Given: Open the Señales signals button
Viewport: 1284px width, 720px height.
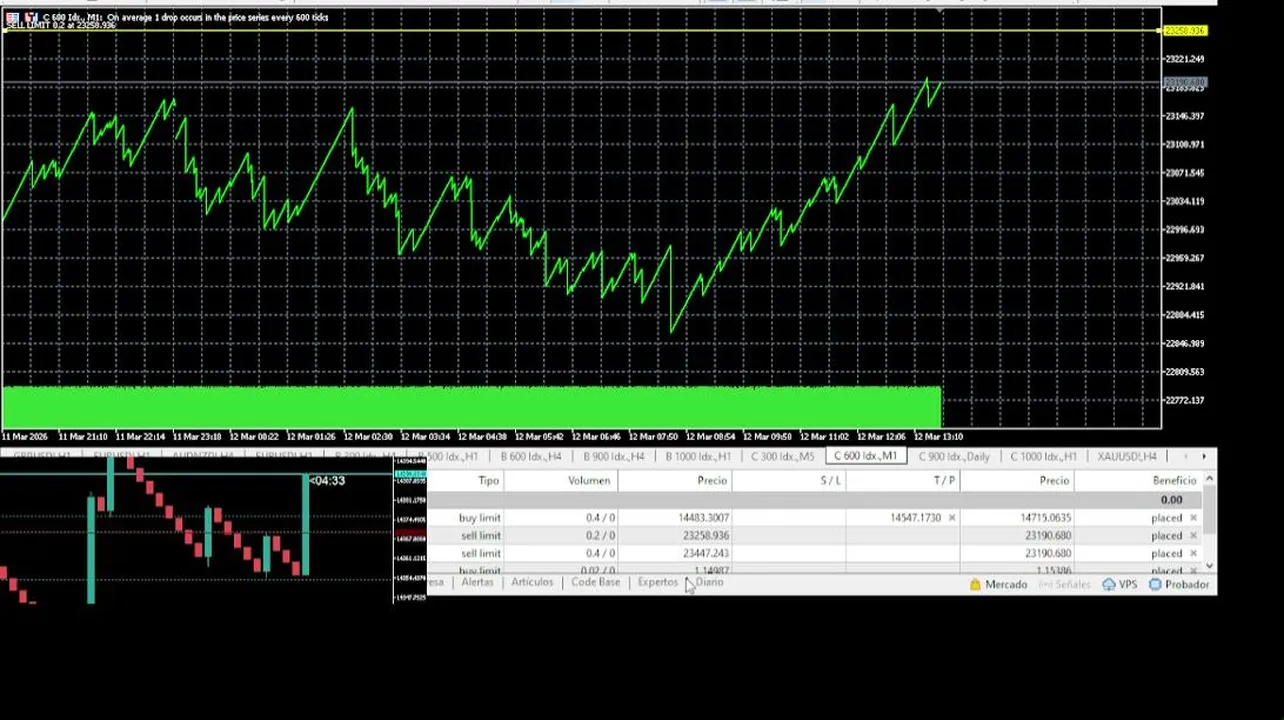Looking at the screenshot, I should [1064, 584].
